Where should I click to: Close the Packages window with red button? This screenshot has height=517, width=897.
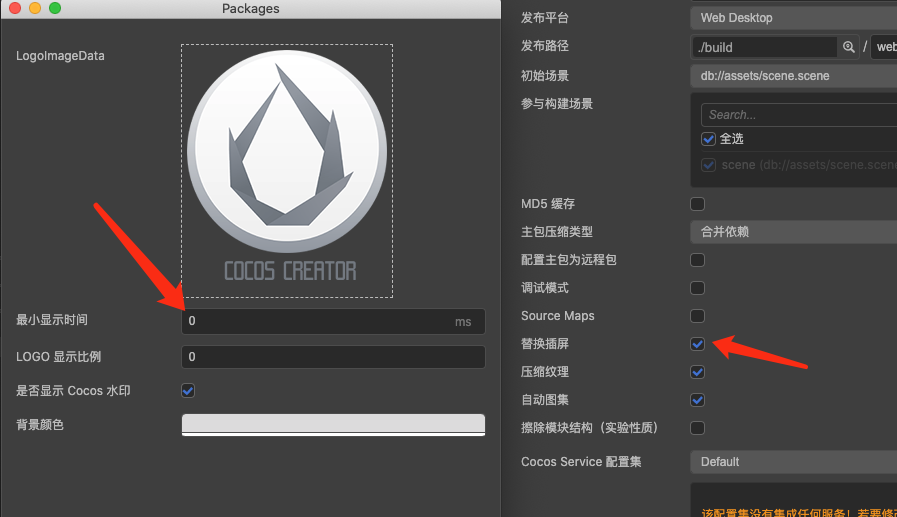pos(15,8)
